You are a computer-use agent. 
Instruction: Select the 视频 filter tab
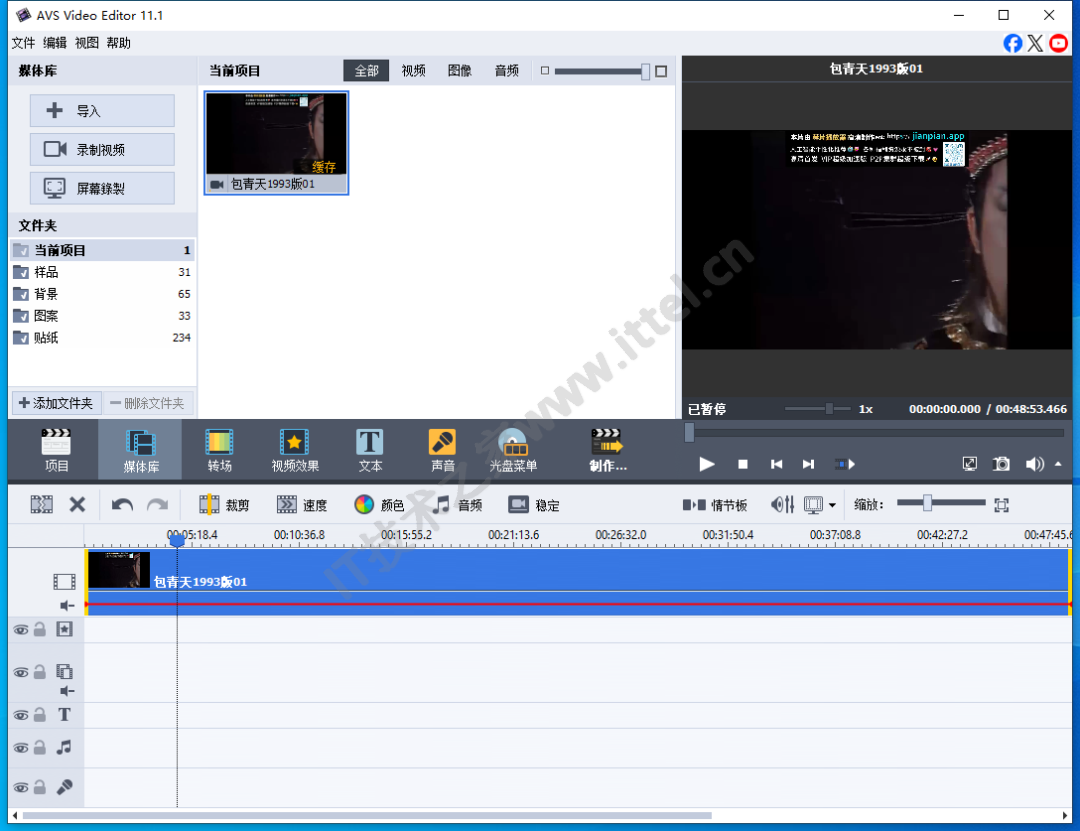(413, 70)
